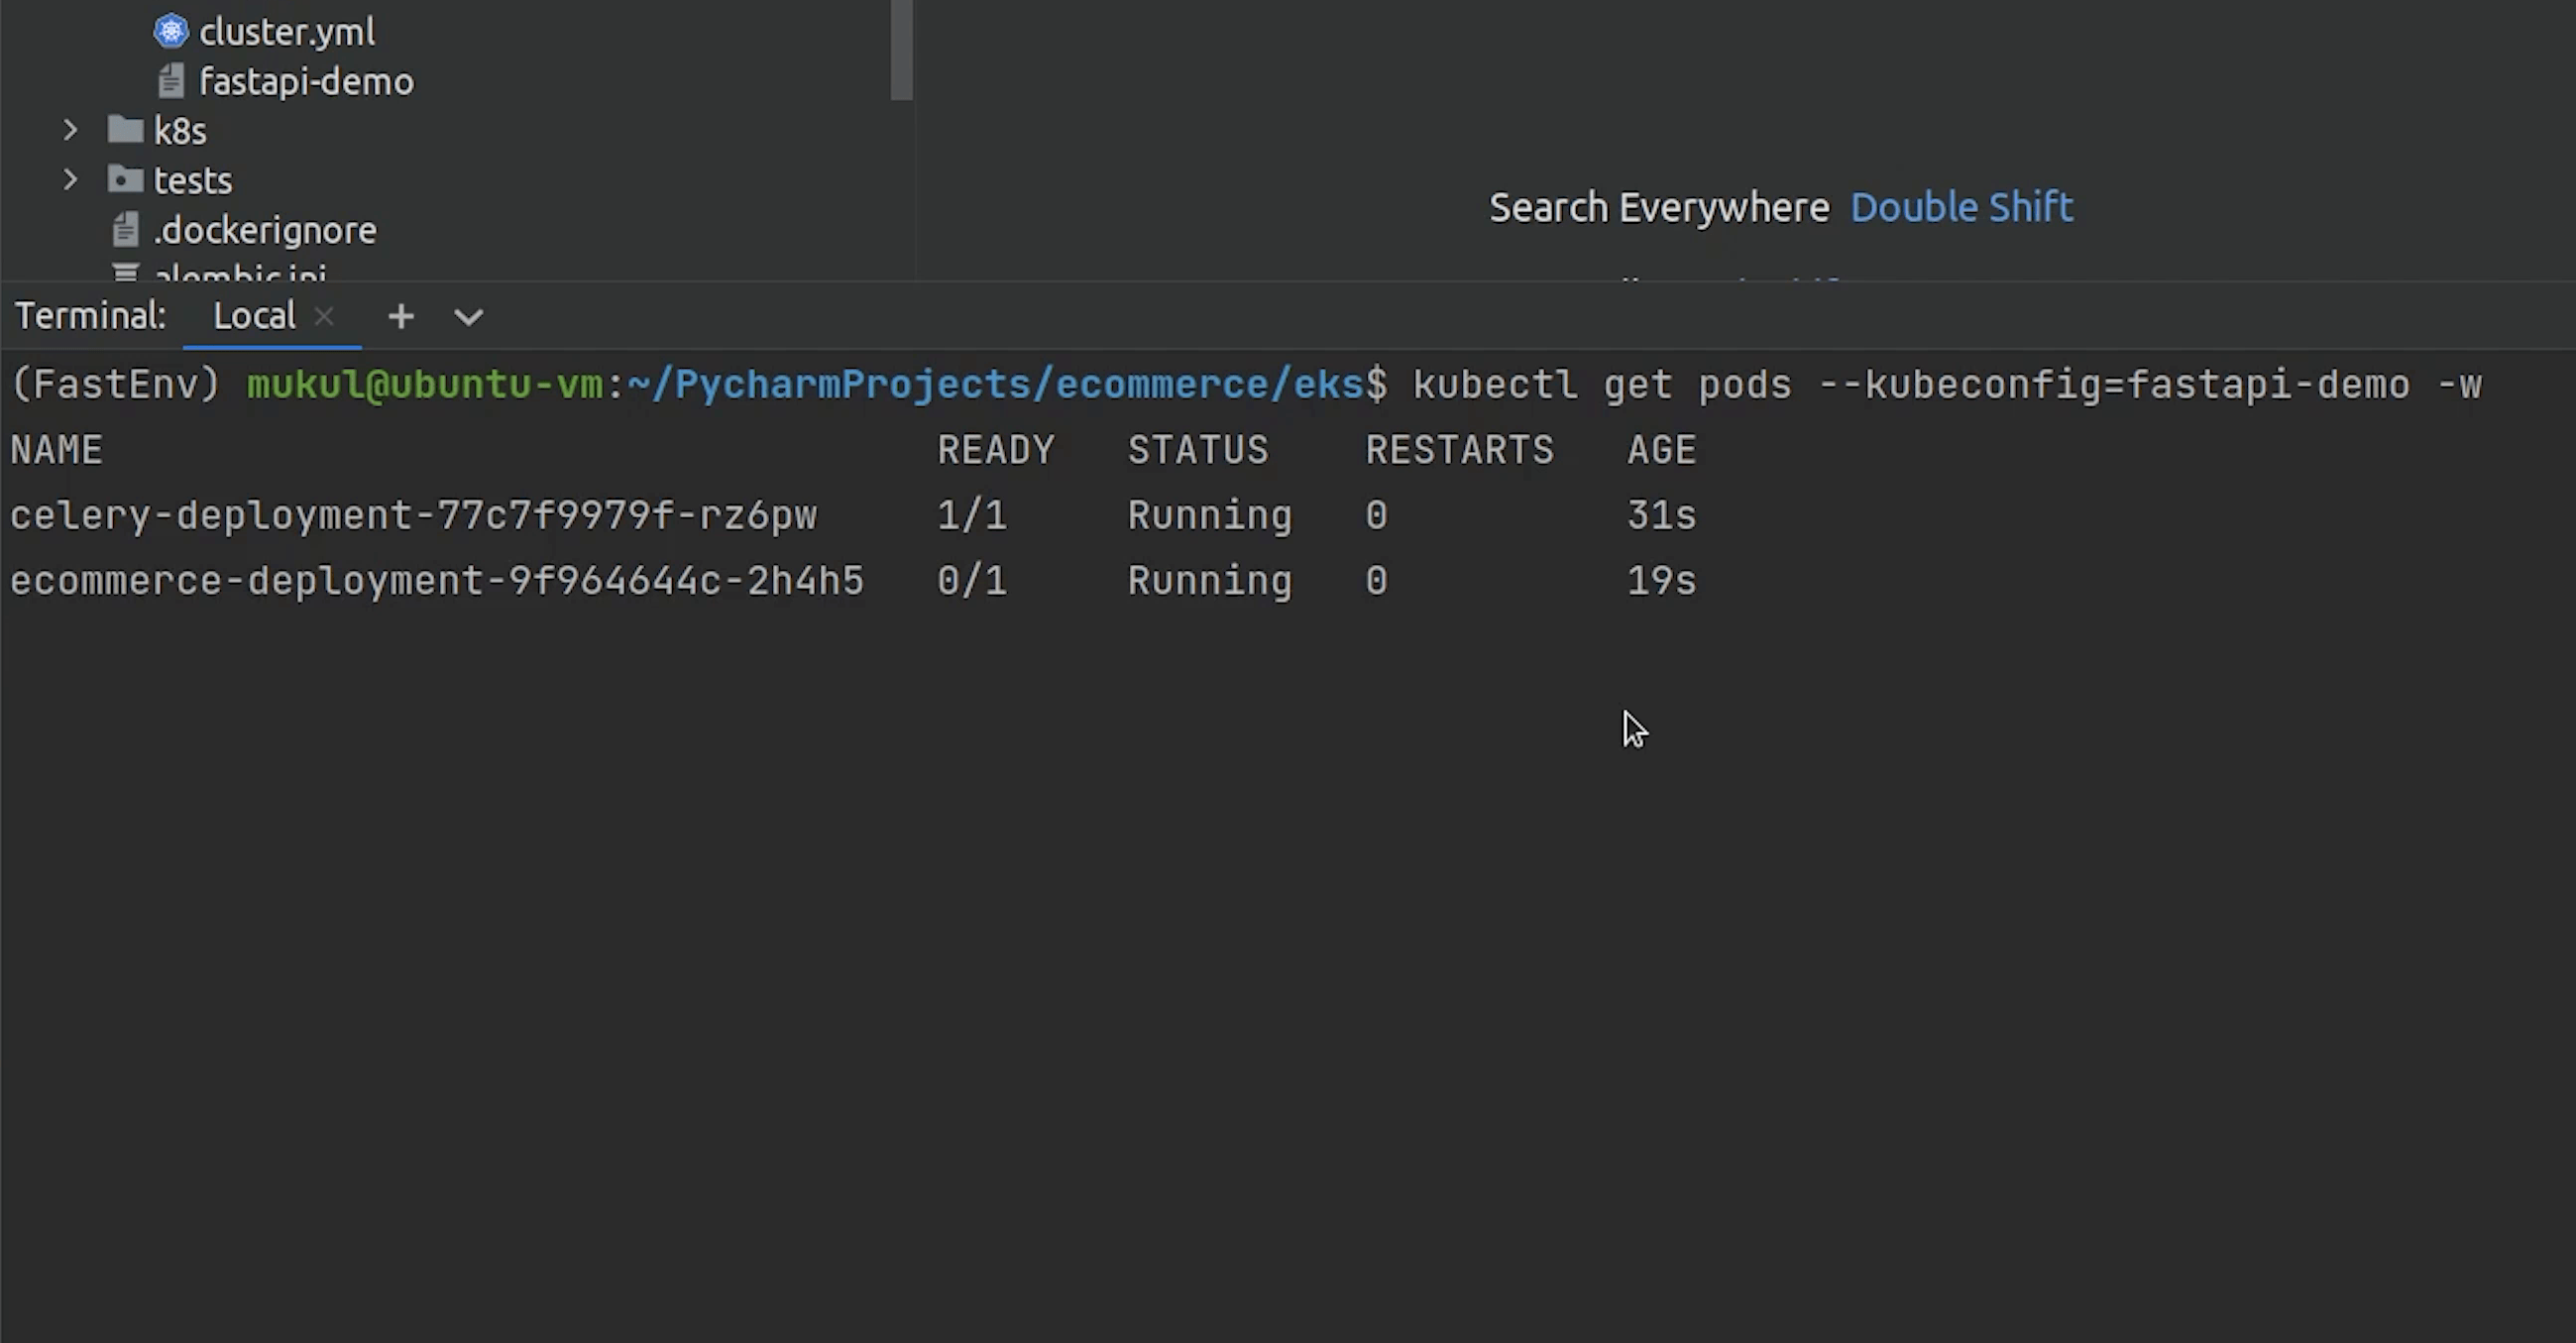Open the terminal tab options chevron

click(469, 317)
